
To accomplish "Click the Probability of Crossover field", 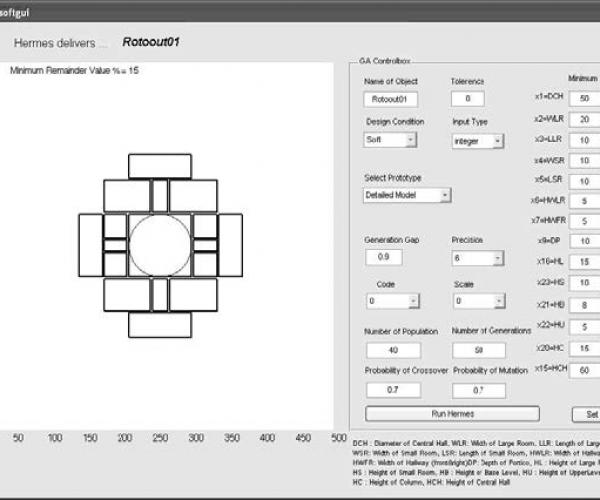I will click(393, 390).
